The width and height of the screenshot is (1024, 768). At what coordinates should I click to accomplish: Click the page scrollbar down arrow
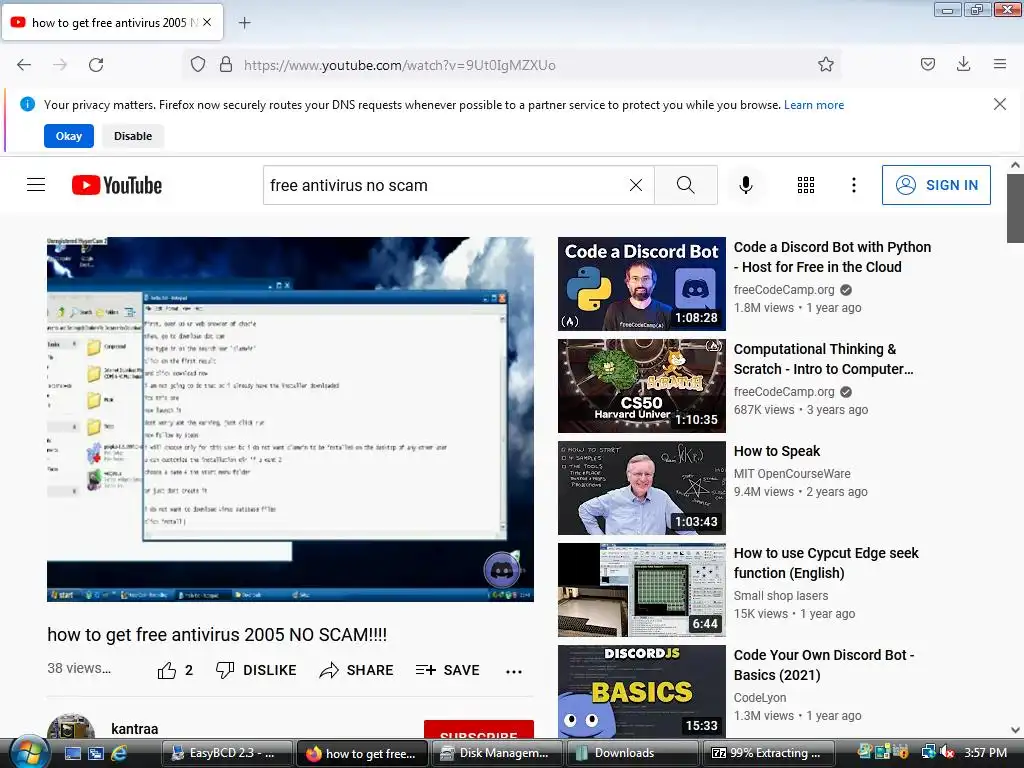coord(1015,730)
